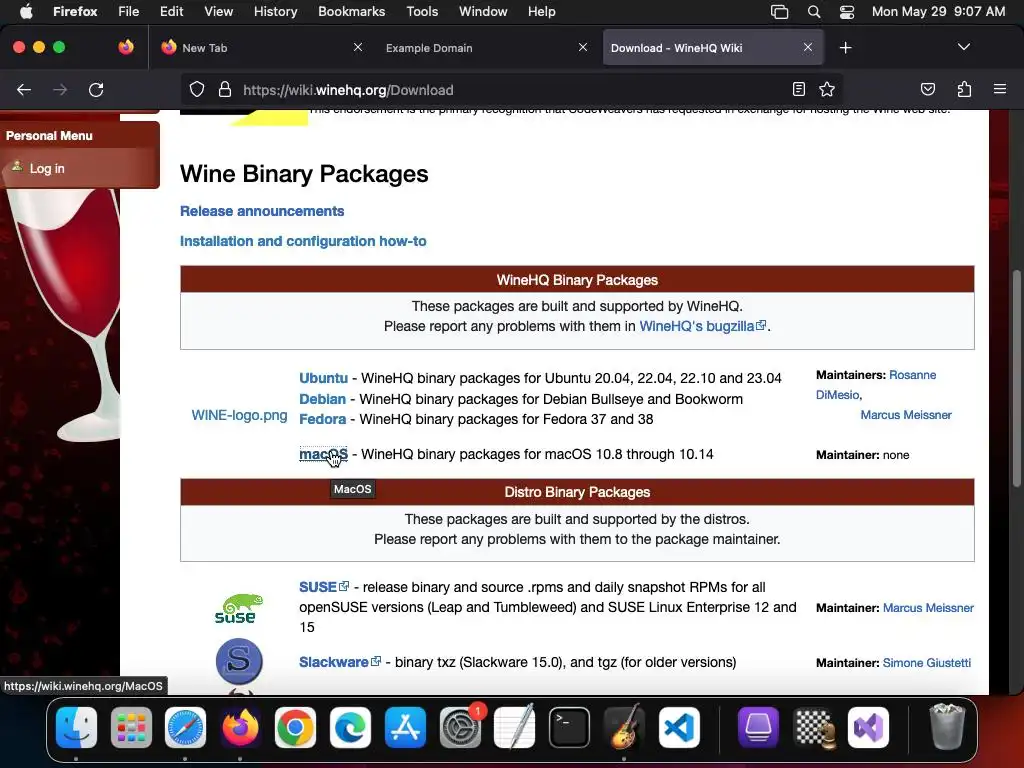
Task: Open the Release announcements link
Action: [262, 211]
